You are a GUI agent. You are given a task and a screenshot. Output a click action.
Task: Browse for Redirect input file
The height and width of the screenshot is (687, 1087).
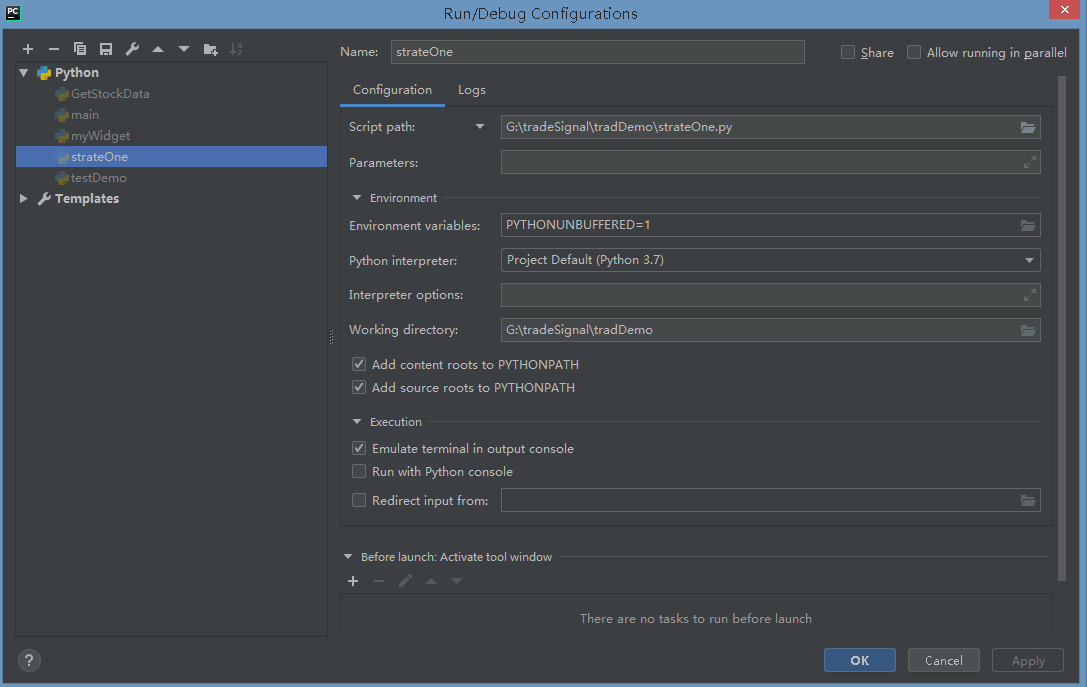coord(1027,501)
